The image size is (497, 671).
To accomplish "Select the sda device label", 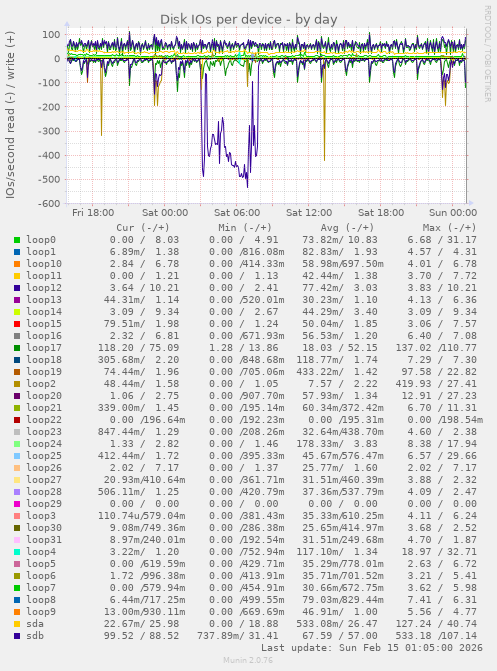I will pos(35,624).
